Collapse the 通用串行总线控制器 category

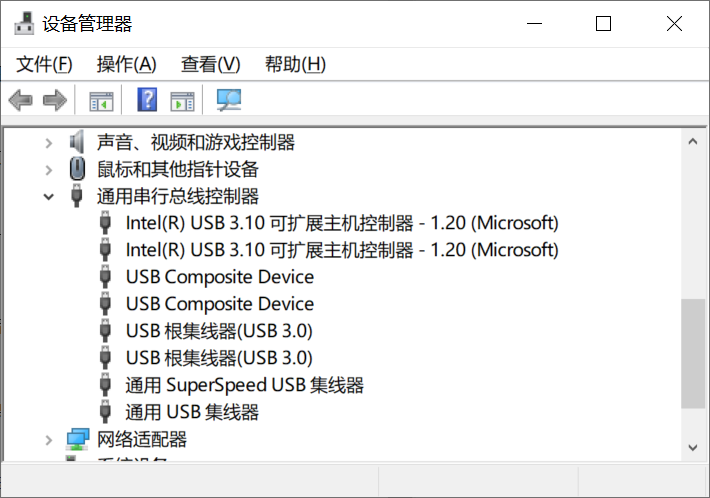pyautogui.click(x=48, y=197)
